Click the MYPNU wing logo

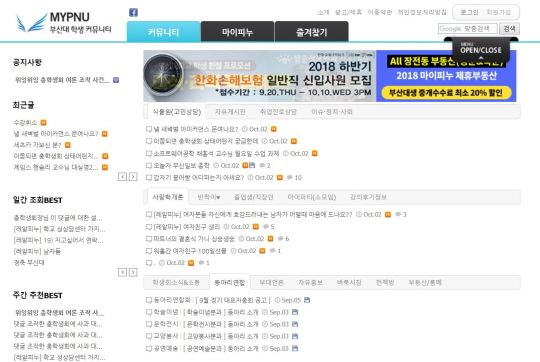[32, 23]
